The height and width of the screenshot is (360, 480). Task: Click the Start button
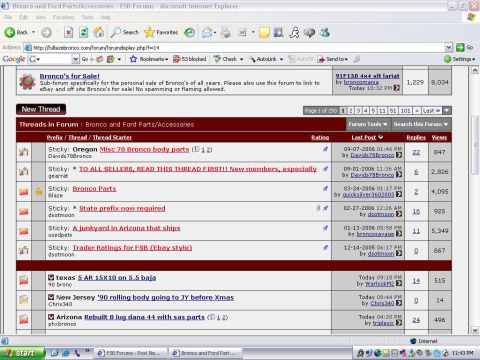(x=22, y=353)
